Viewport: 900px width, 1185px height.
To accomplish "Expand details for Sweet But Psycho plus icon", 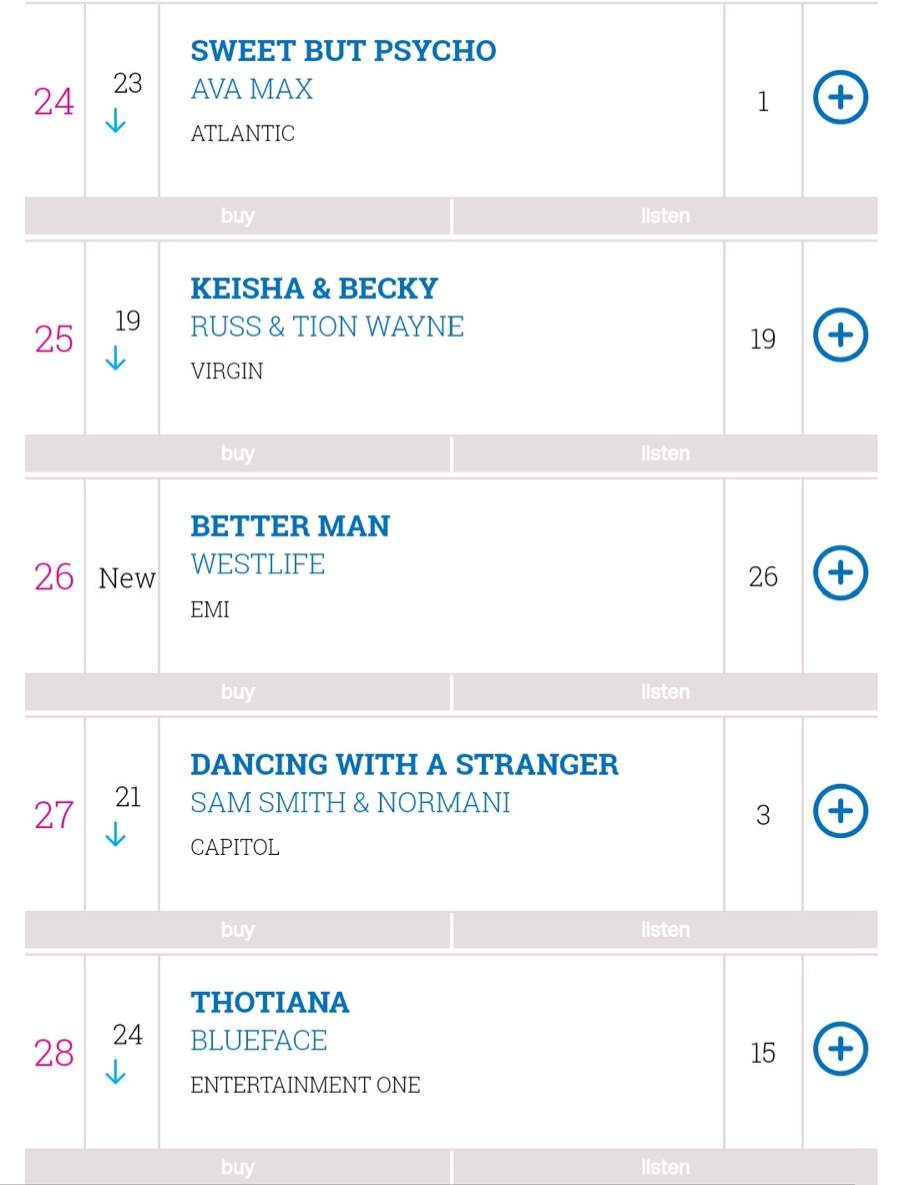I will pos(839,98).
